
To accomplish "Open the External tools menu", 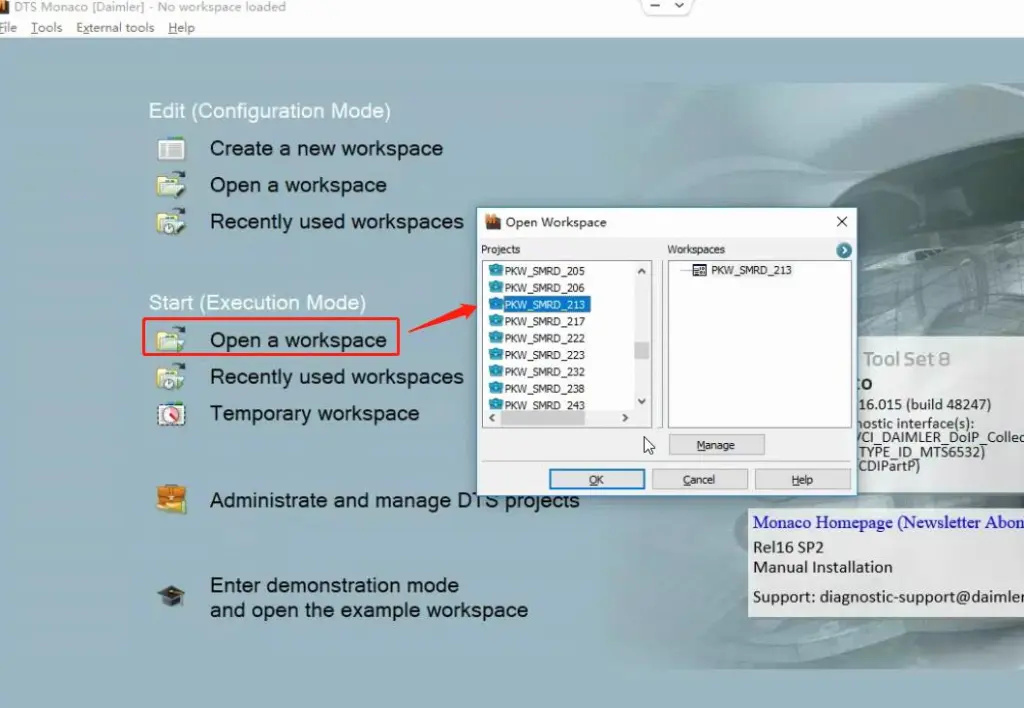I will click(115, 27).
